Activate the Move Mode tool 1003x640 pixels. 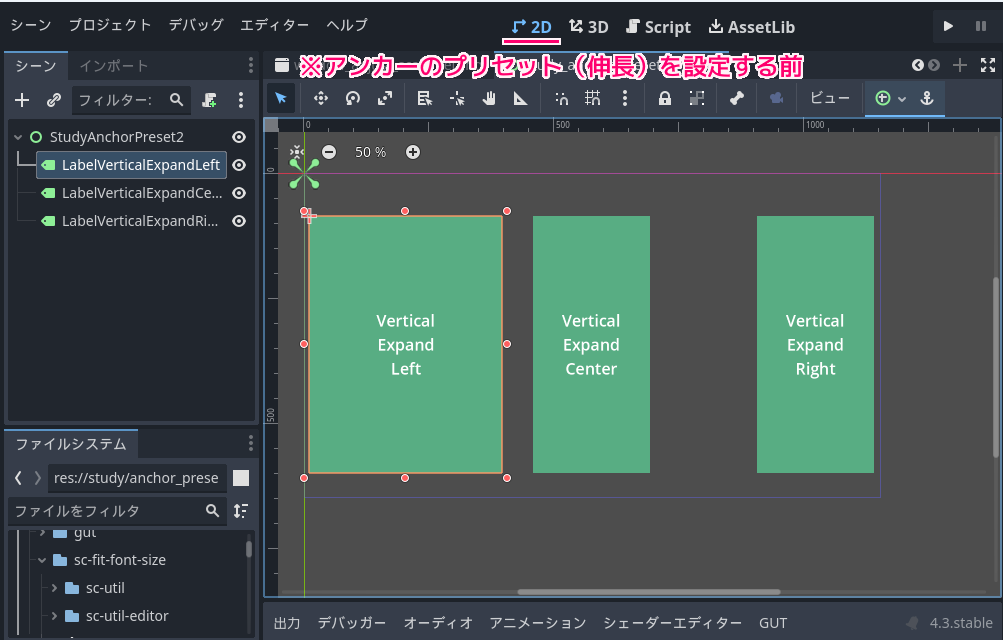[x=322, y=98]
